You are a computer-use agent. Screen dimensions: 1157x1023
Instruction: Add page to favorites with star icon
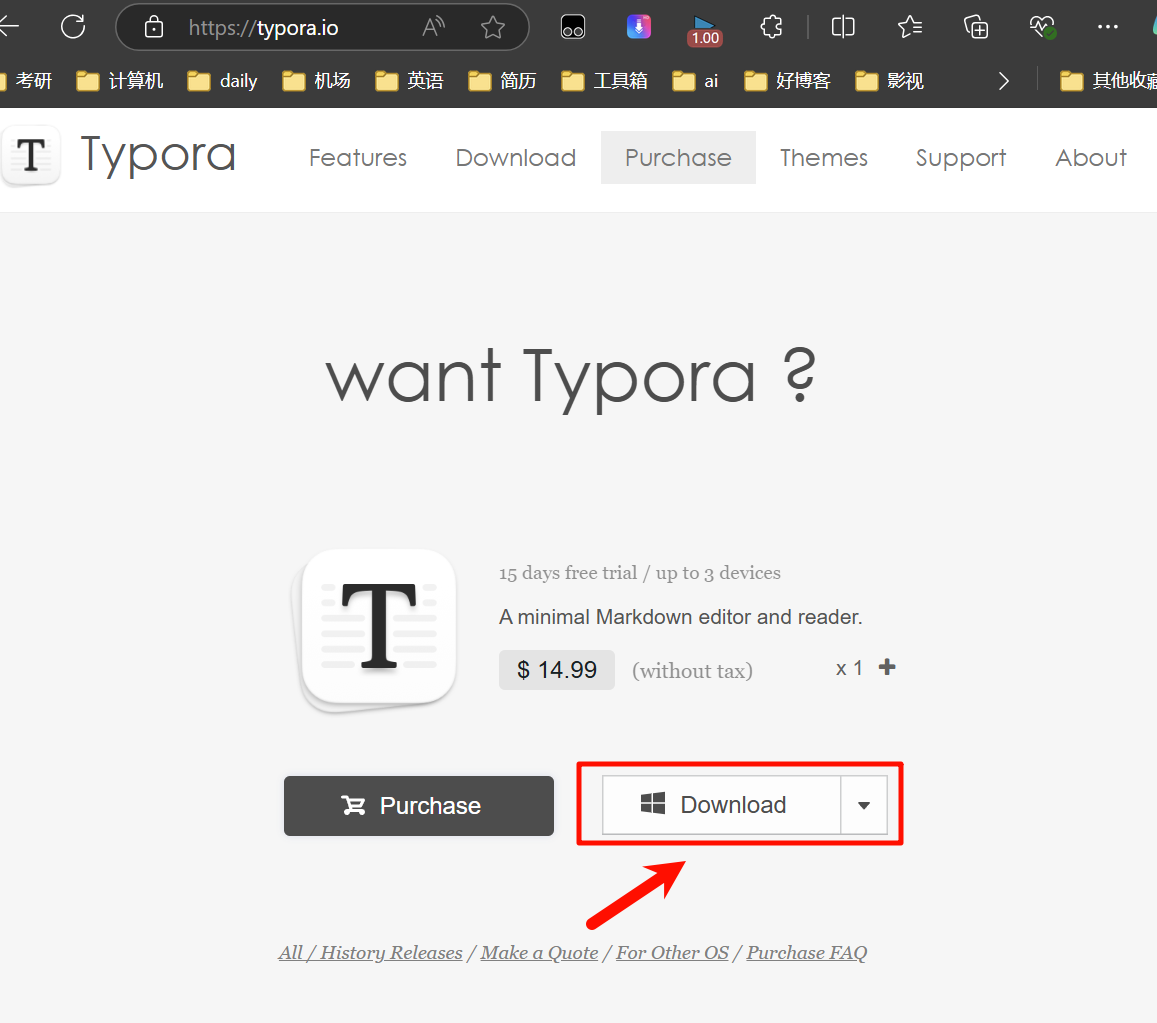492,27
